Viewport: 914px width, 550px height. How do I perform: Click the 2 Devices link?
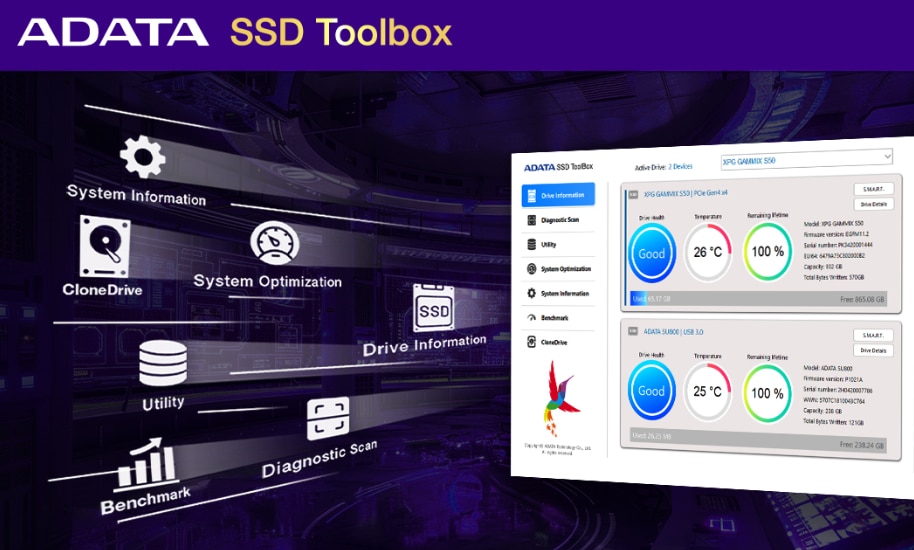680,167
